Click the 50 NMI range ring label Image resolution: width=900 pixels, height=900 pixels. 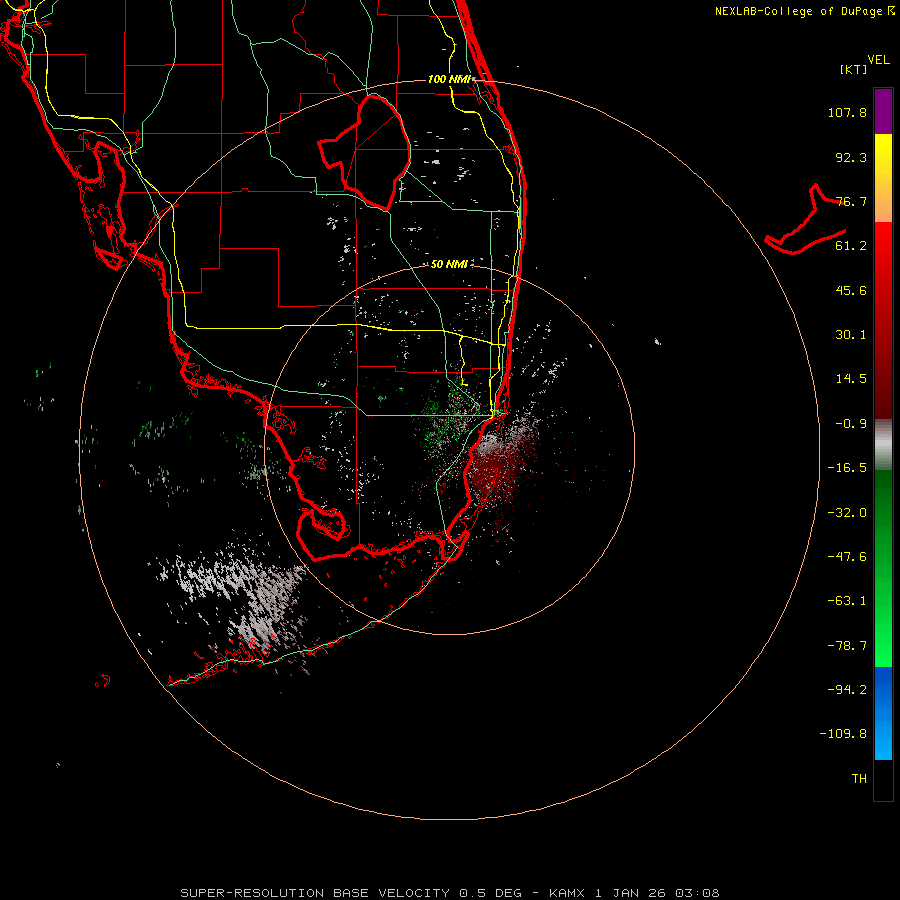[449, 264]
